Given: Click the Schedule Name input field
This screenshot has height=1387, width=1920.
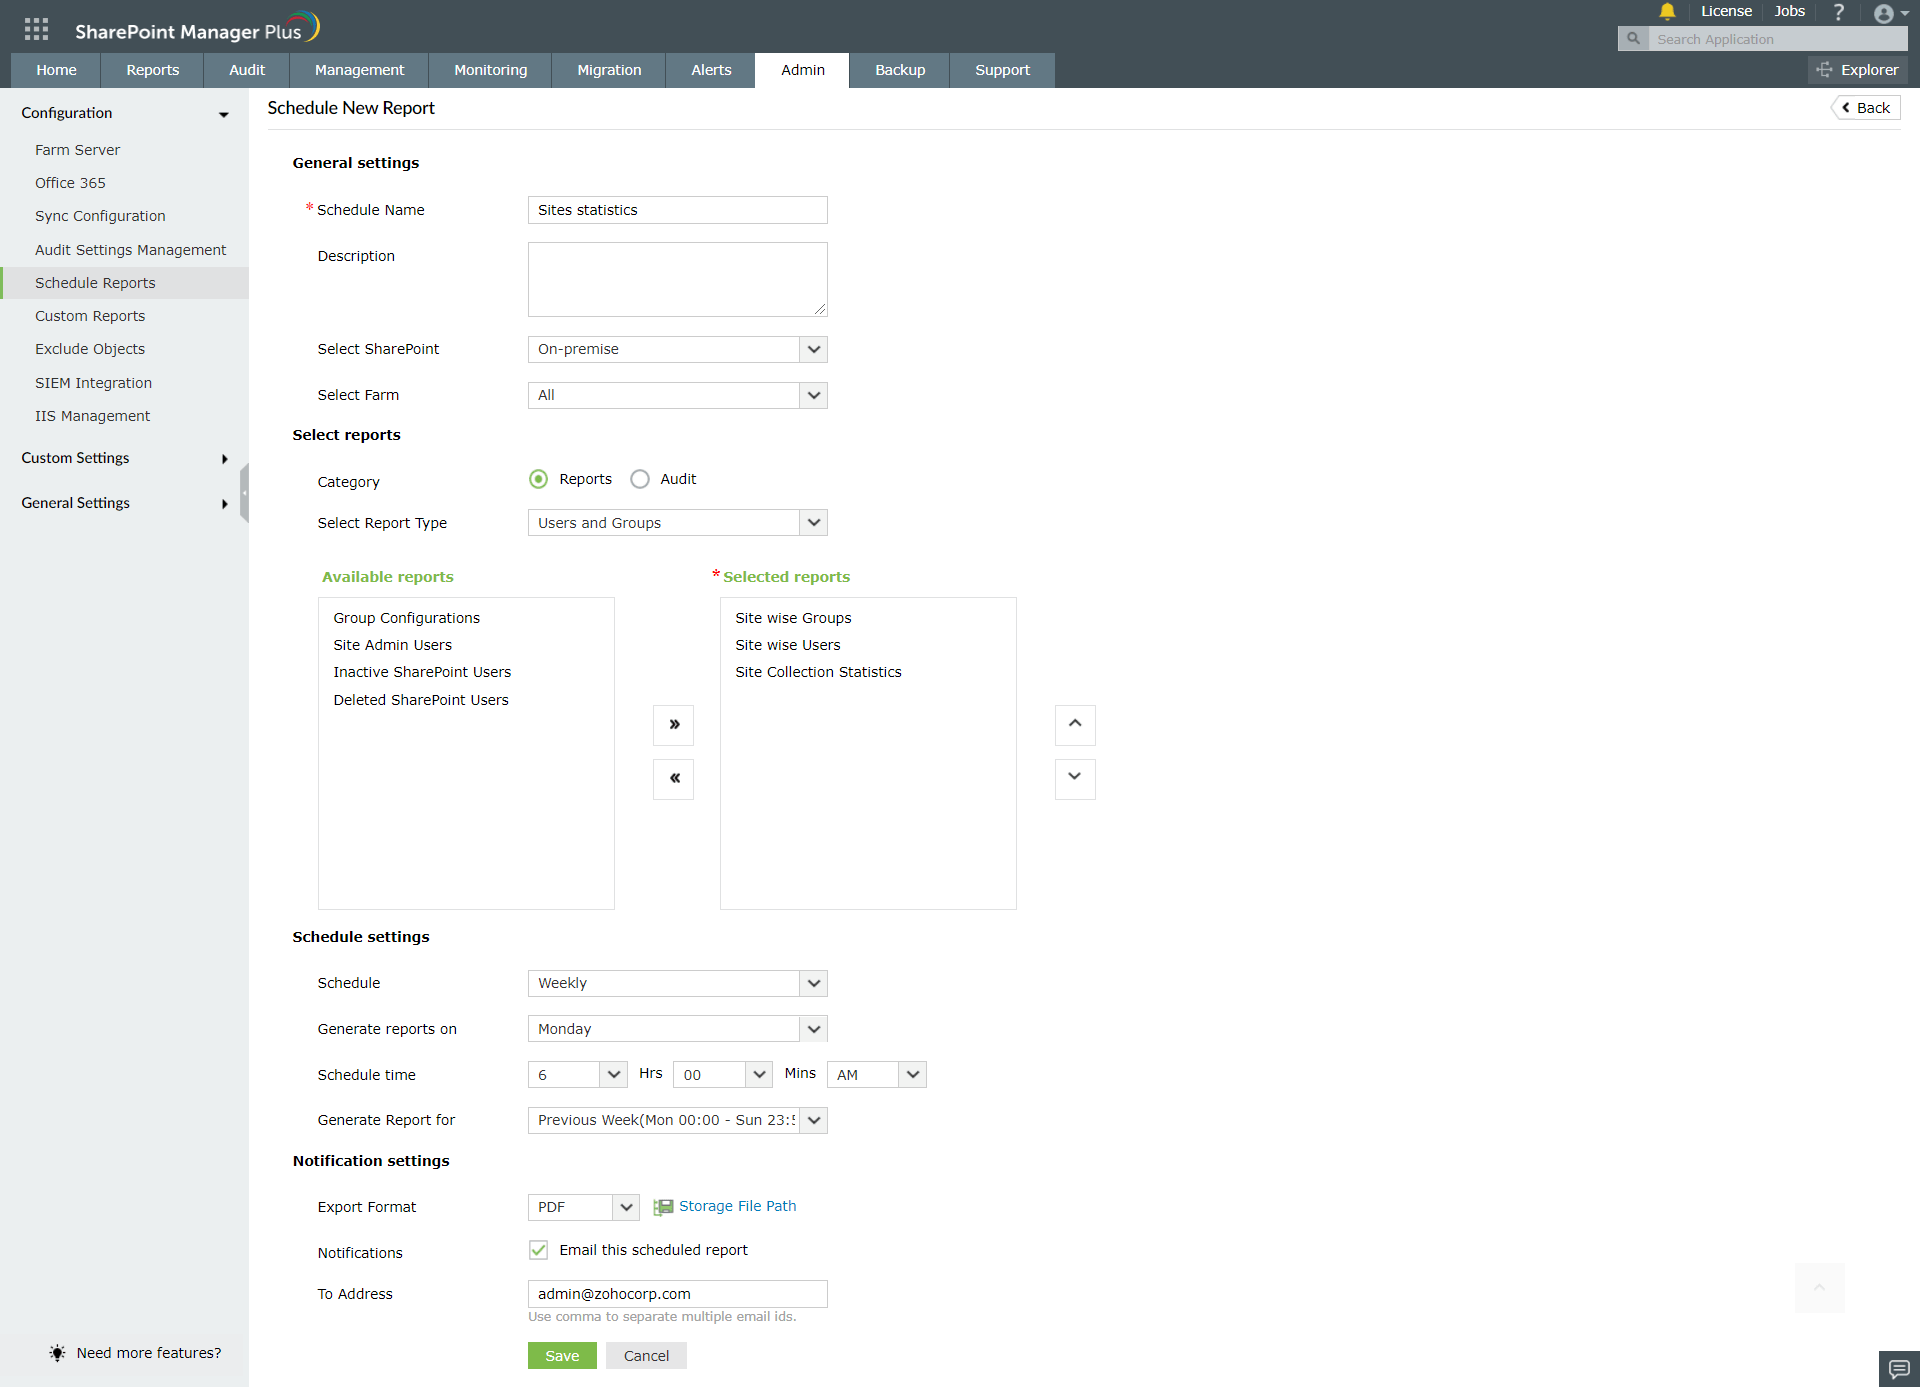Looking at the screenshot, I should pos(677,209).
